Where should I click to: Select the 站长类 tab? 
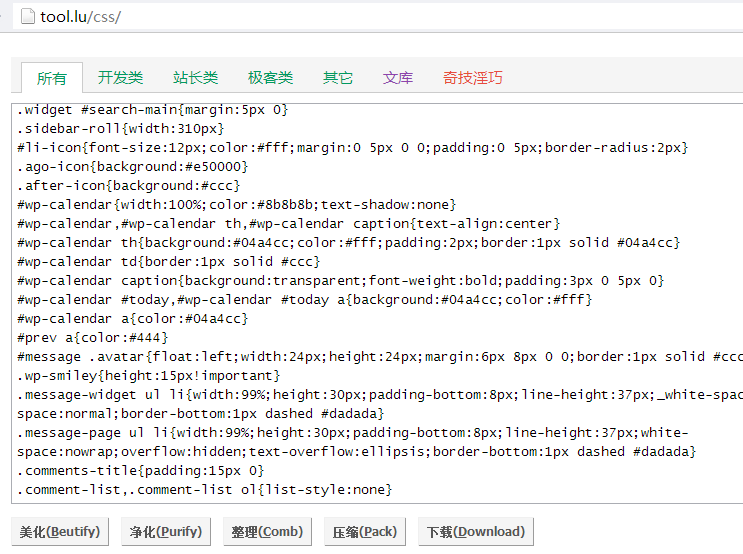[x=195, y=77]
